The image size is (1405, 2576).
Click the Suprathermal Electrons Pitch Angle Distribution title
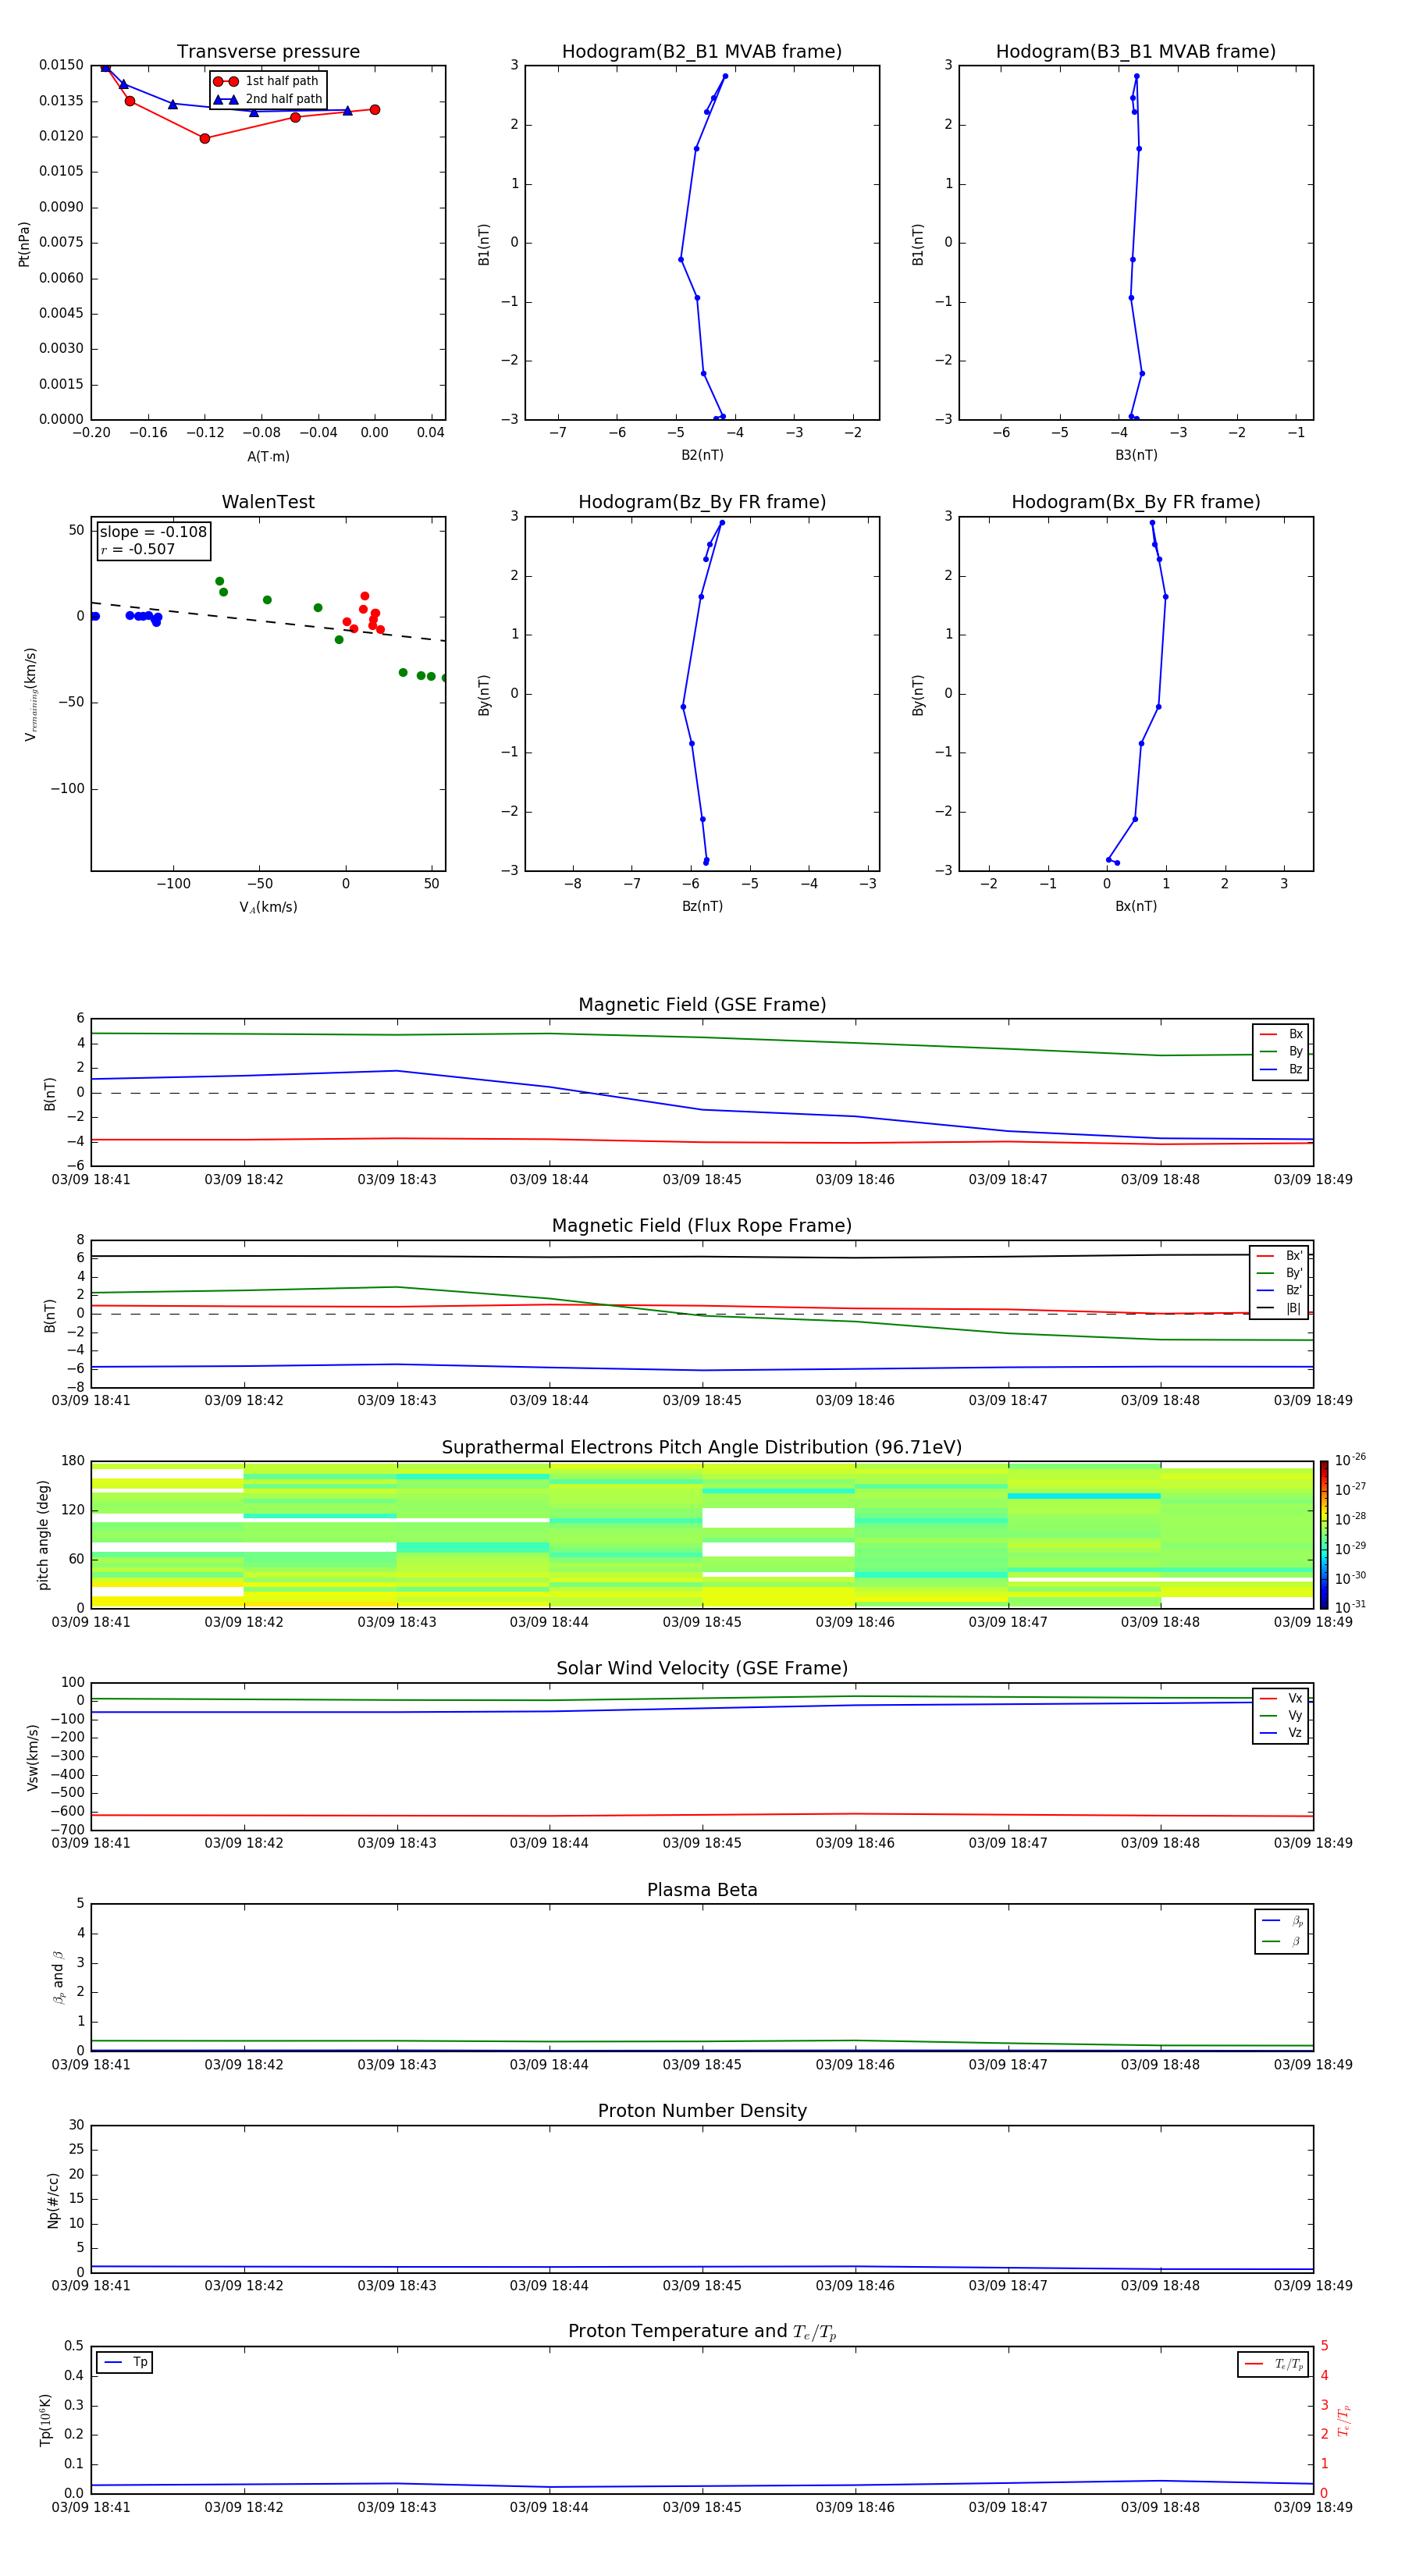coord(702,1447)
